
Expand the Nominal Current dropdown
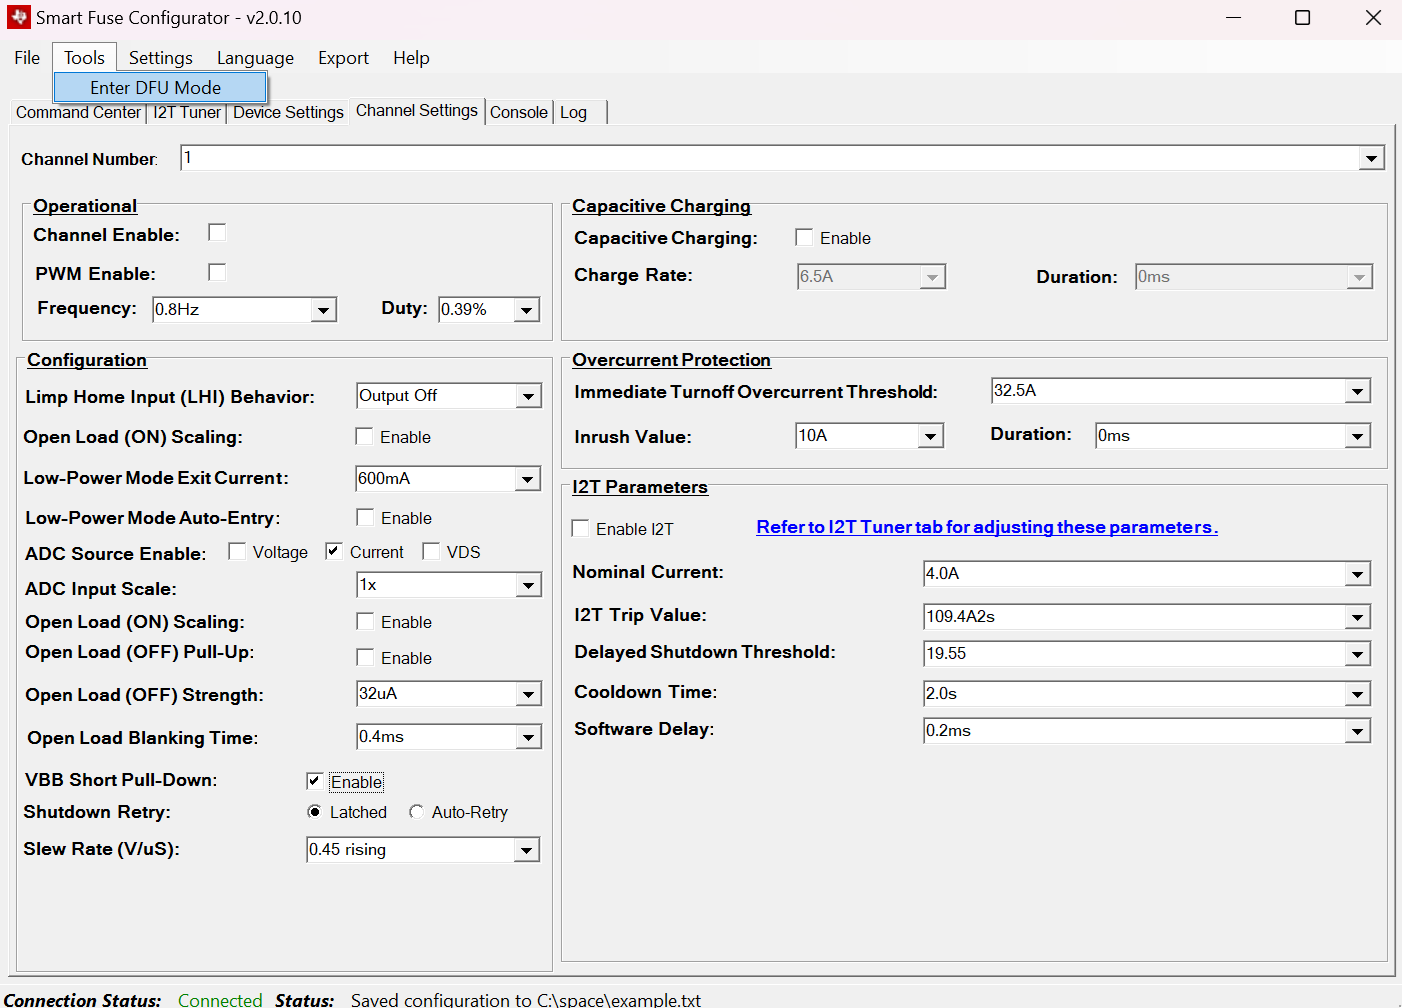coord(1357,574)
